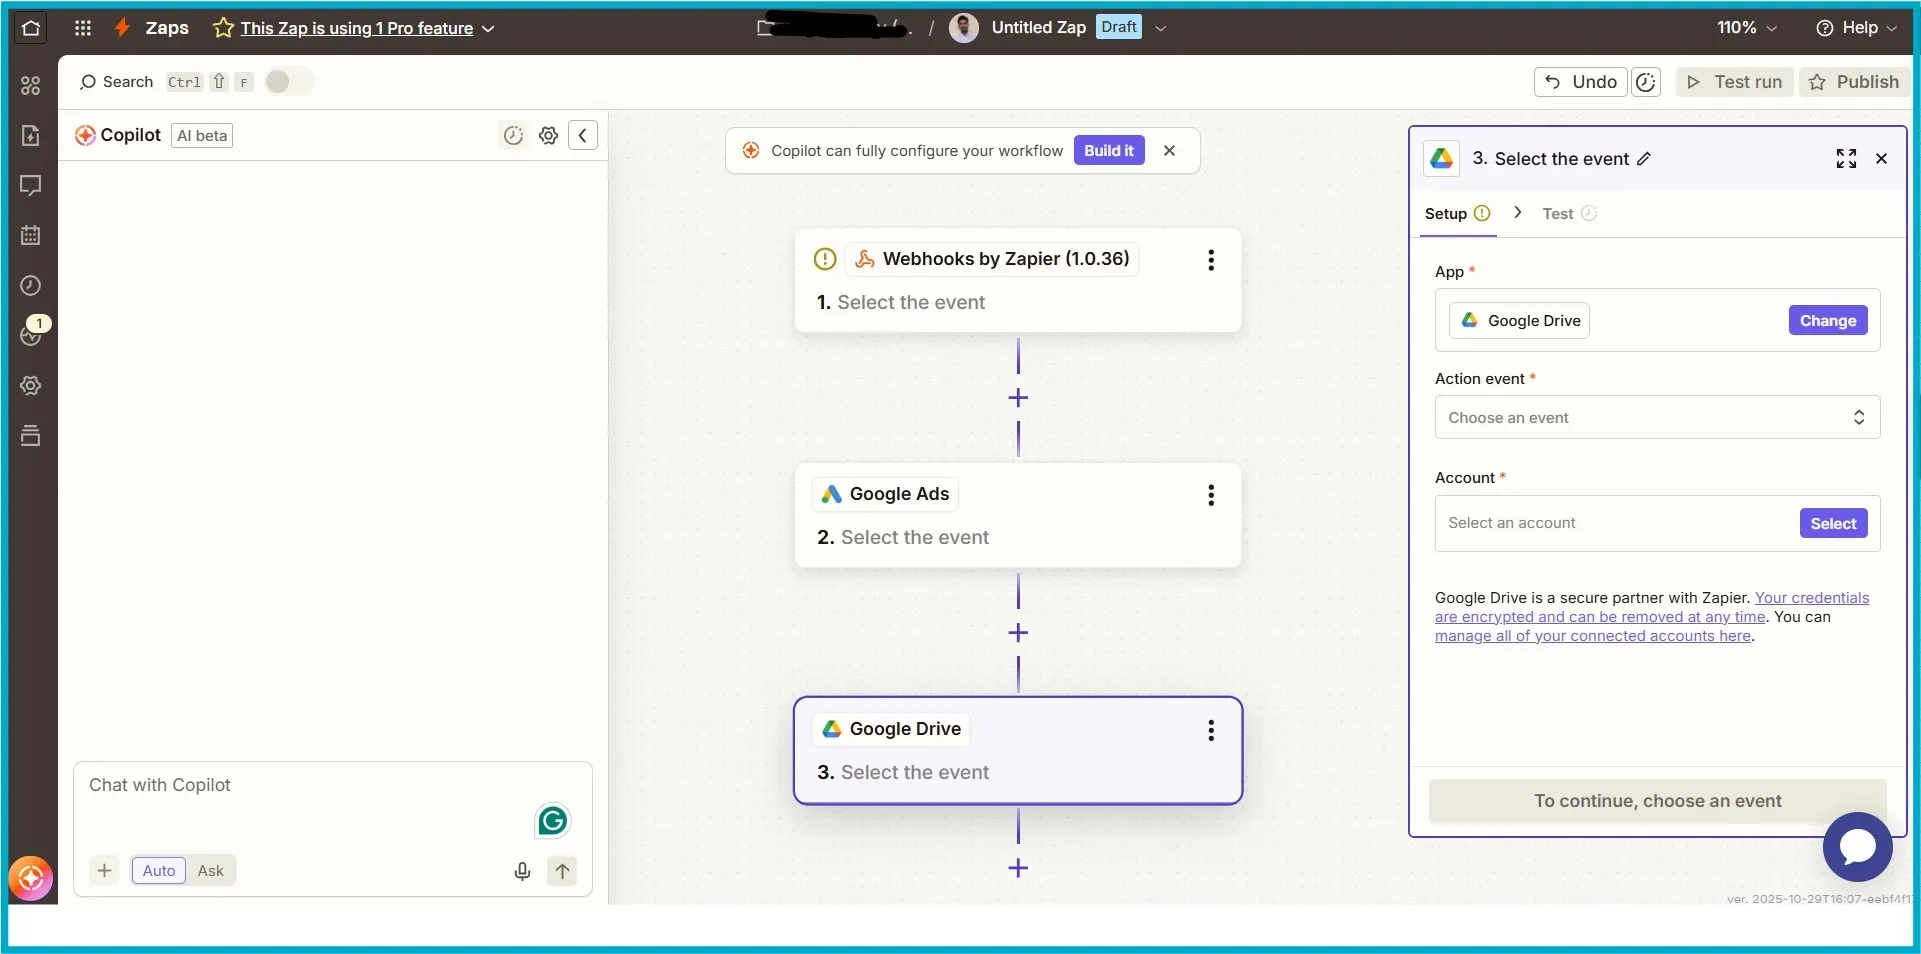
Task: Toggle the switch next to the search bar
Action: coord(288,82)
